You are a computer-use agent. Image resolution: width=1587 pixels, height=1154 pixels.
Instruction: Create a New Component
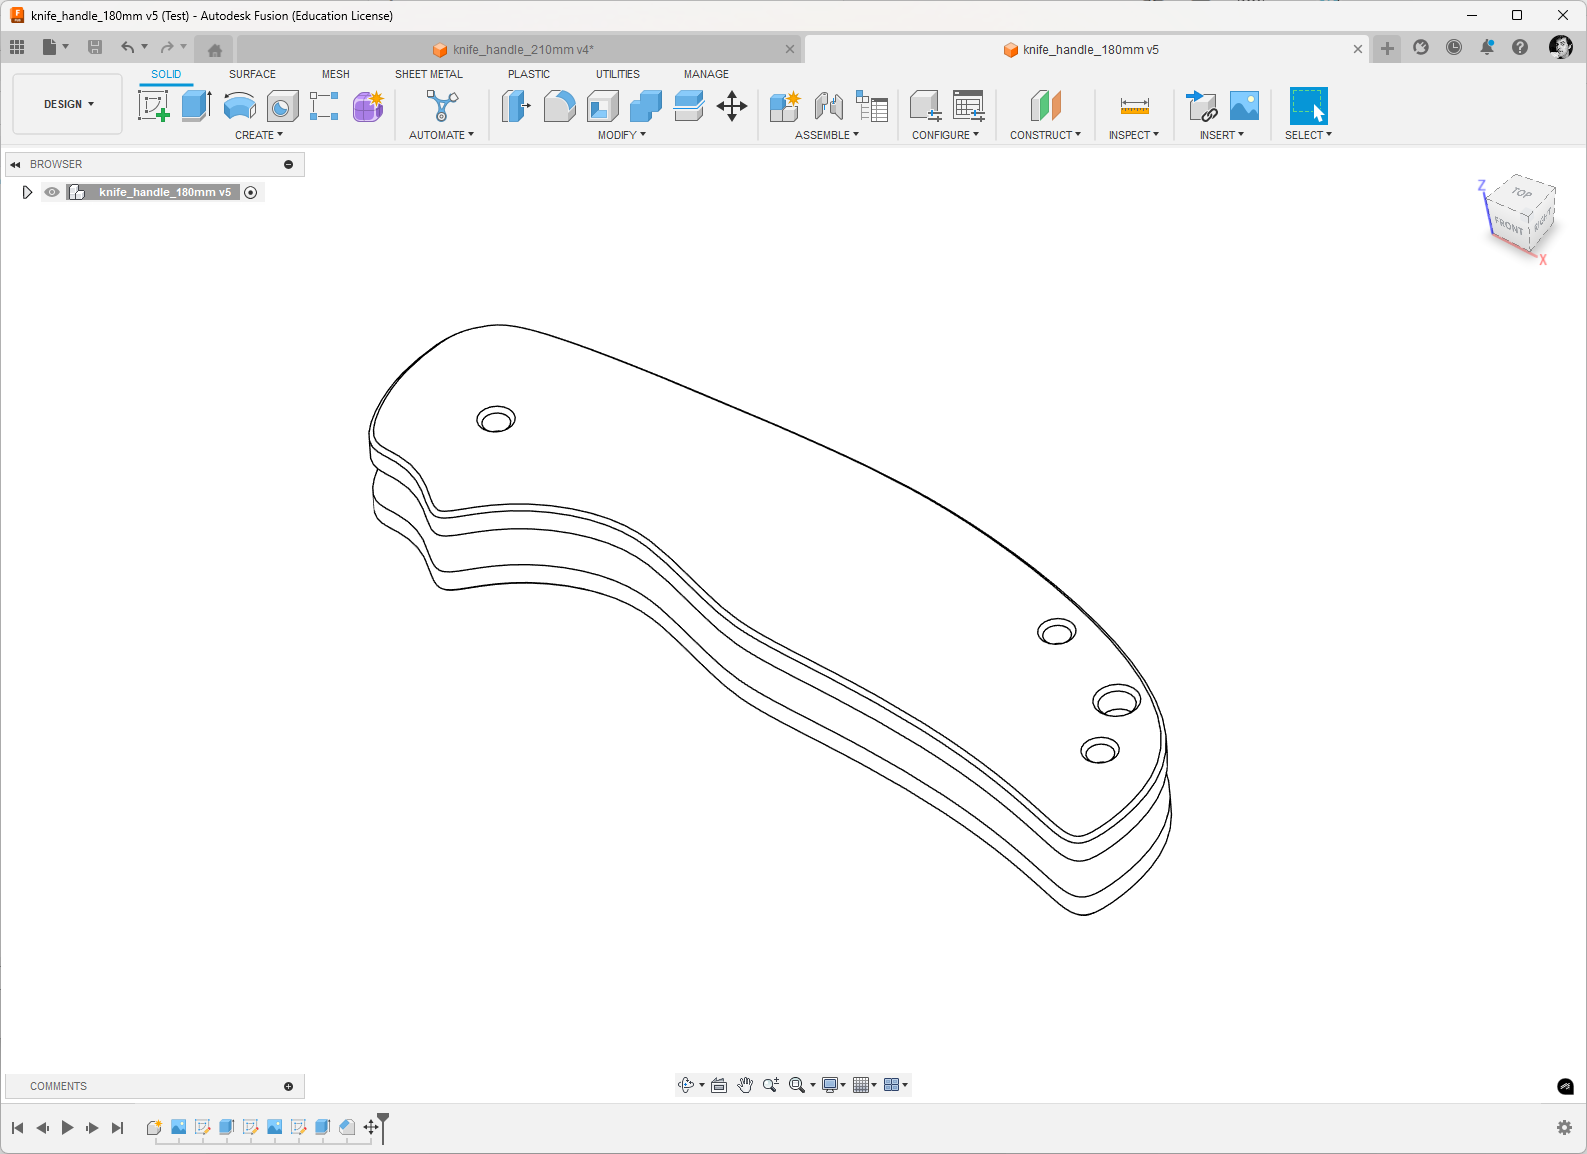pos(785,106)
